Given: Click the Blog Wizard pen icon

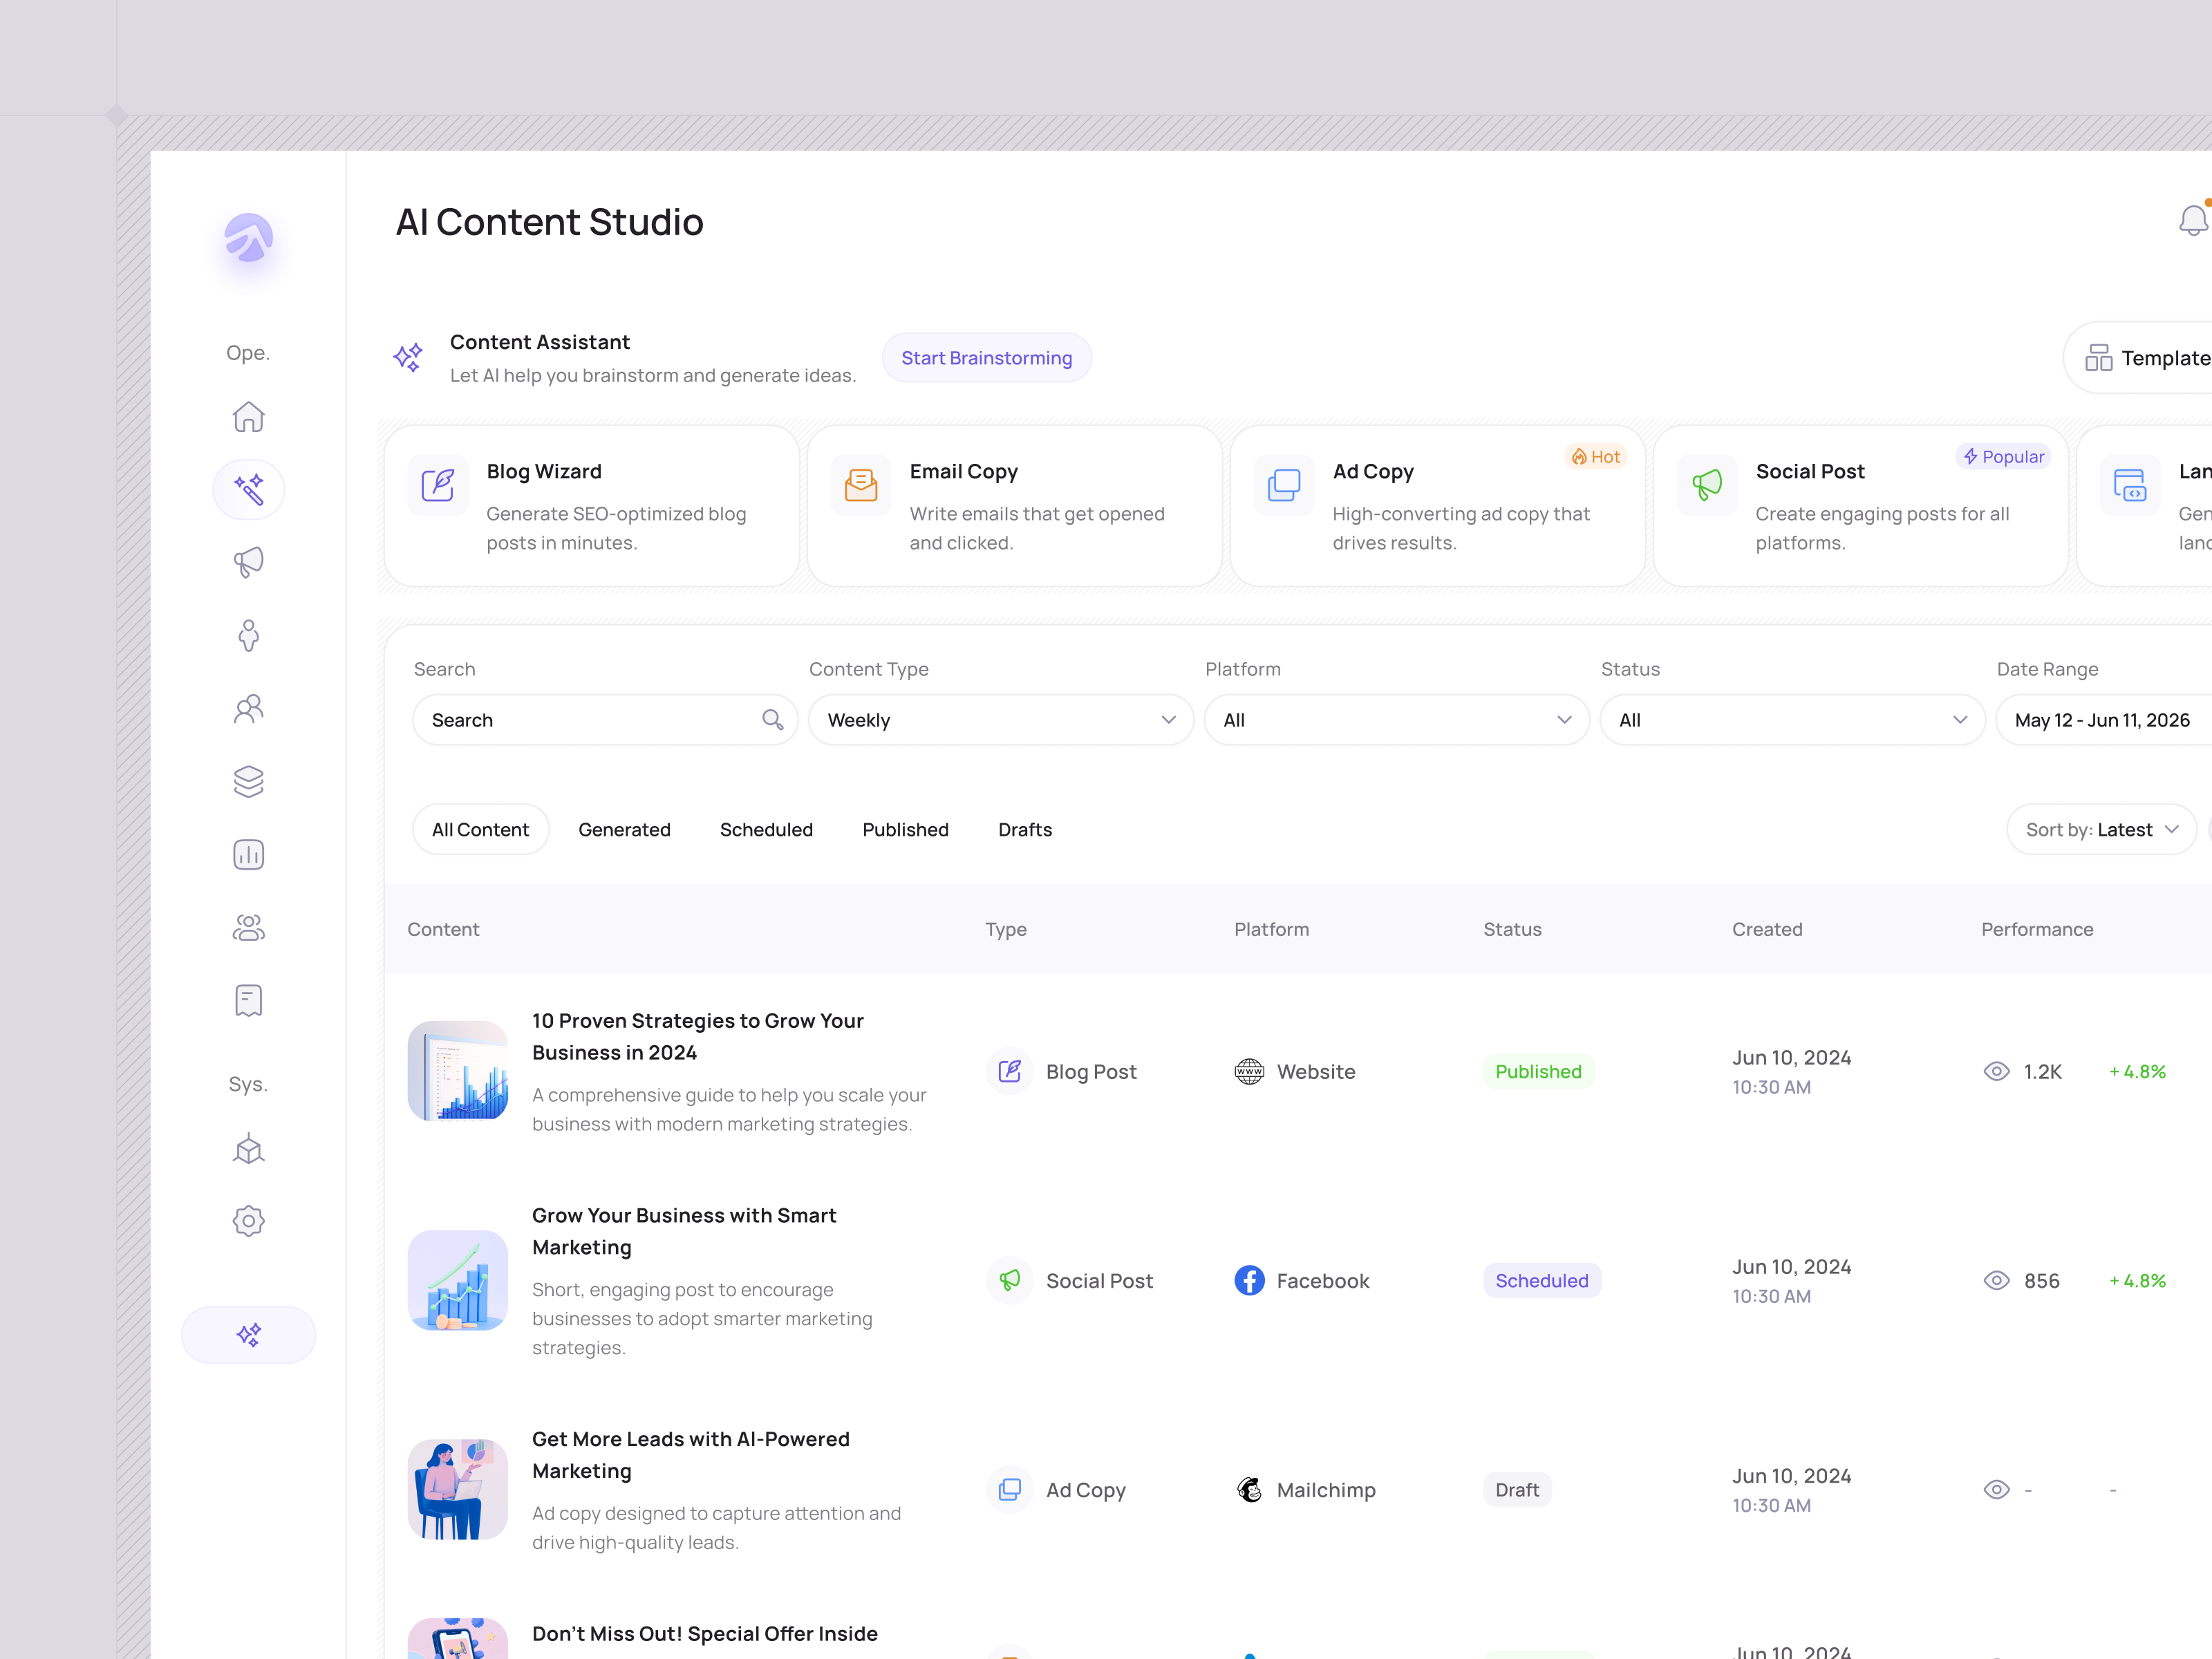Looking at the screenshot, I should point(438,485).
